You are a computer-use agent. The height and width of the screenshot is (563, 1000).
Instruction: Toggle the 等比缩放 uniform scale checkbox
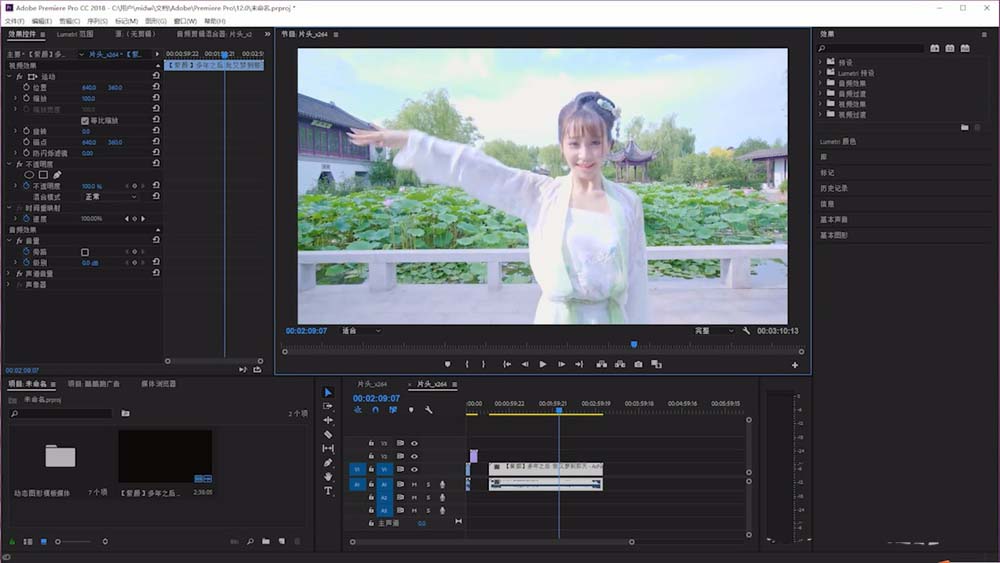(85, 120)
